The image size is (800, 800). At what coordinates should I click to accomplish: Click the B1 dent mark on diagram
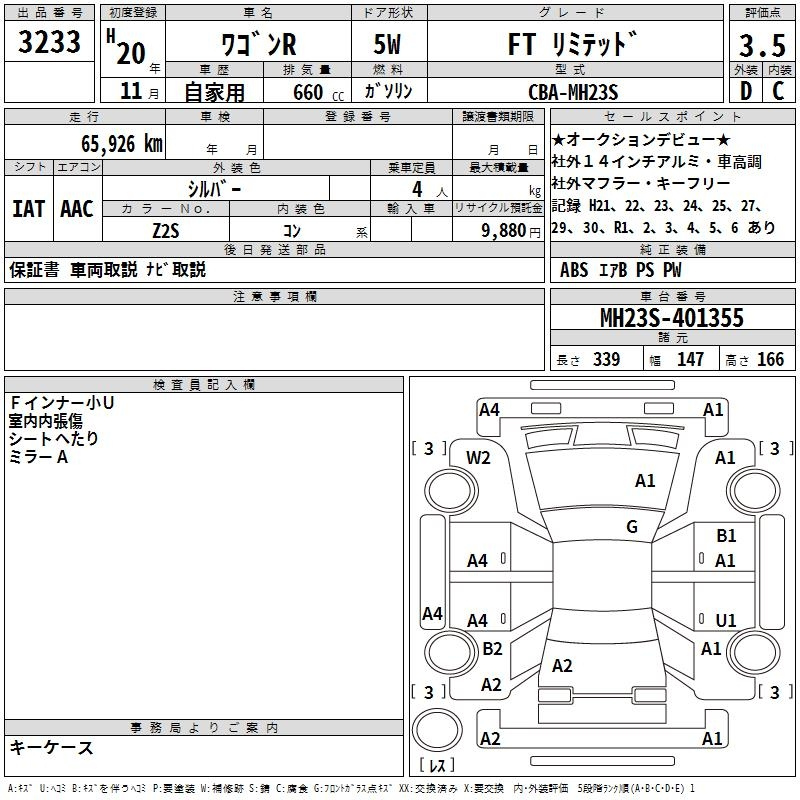coord(726,537)
